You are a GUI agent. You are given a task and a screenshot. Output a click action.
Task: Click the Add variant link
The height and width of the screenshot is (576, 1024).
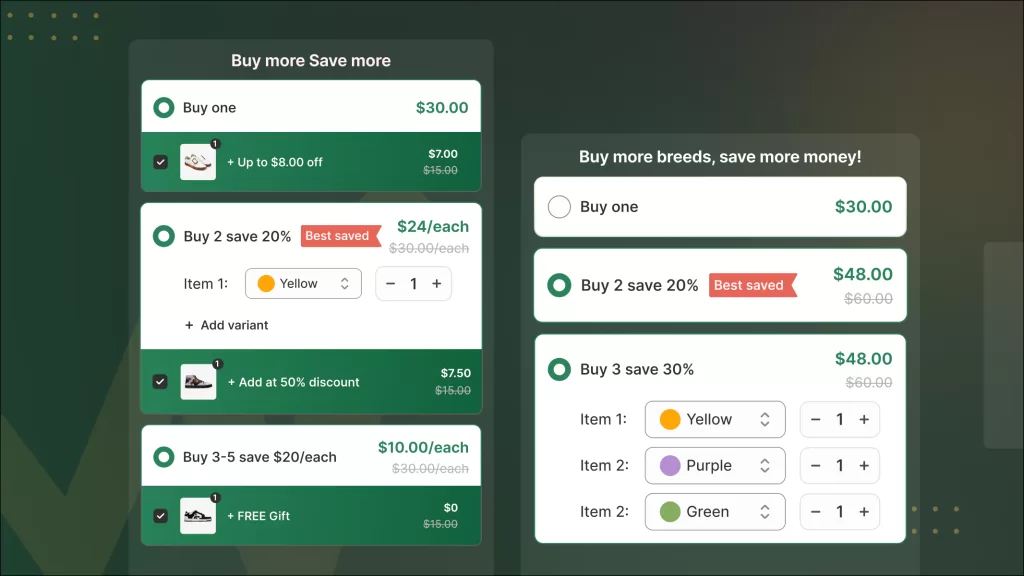[x=227, y=325]
